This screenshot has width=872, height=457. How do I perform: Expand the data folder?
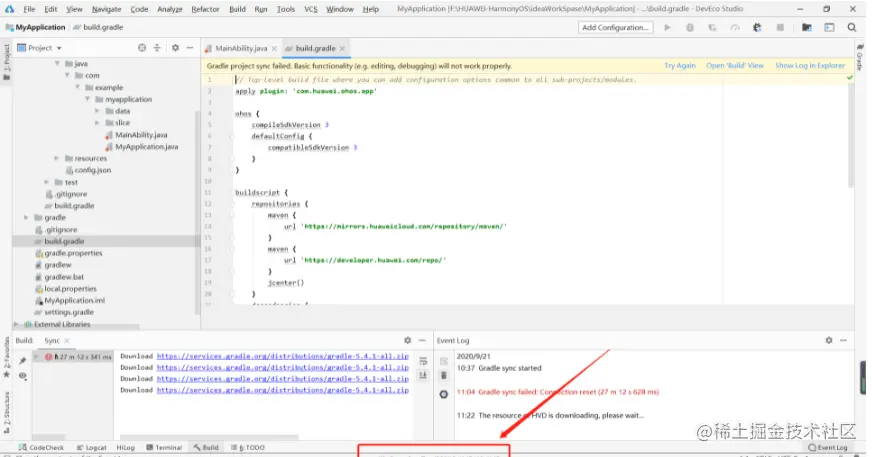[97, 111]
